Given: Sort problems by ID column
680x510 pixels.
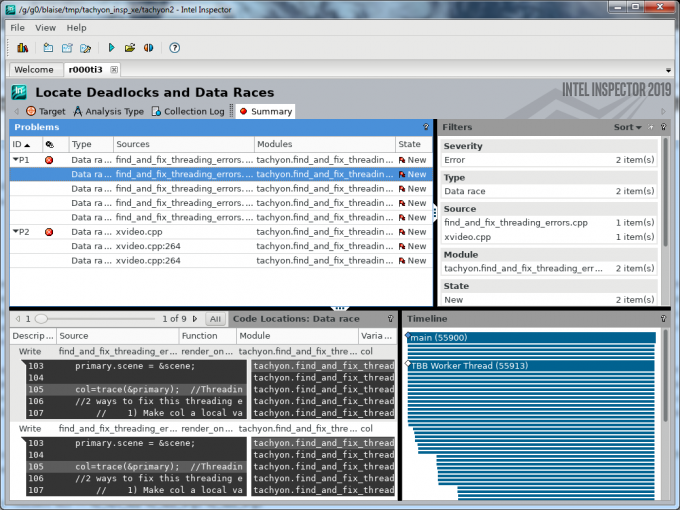Looking at the screenshot, I should click(26, 144).
